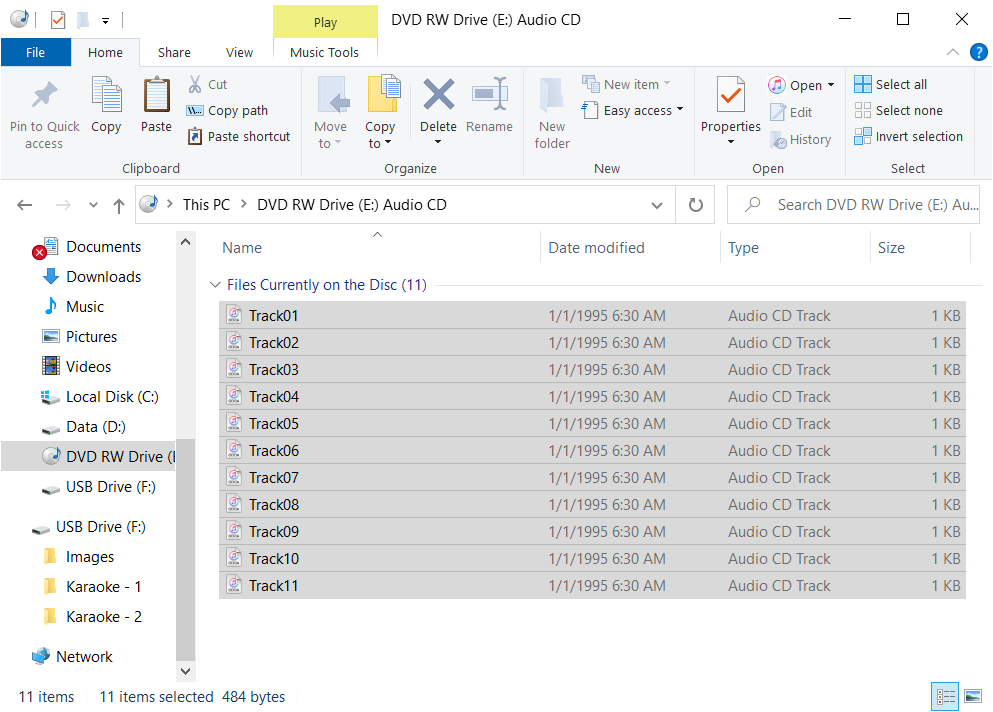
Task: Open Network in the navigation pane
Action: [x=72, y=656]
